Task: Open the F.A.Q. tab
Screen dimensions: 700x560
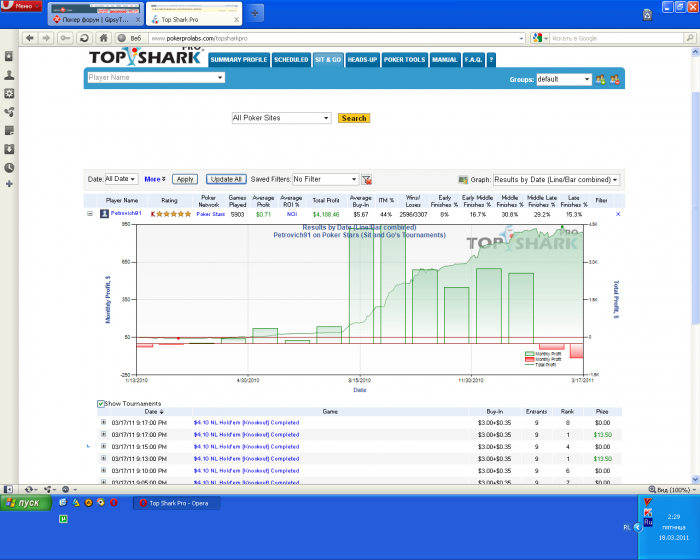Action: 473,60
